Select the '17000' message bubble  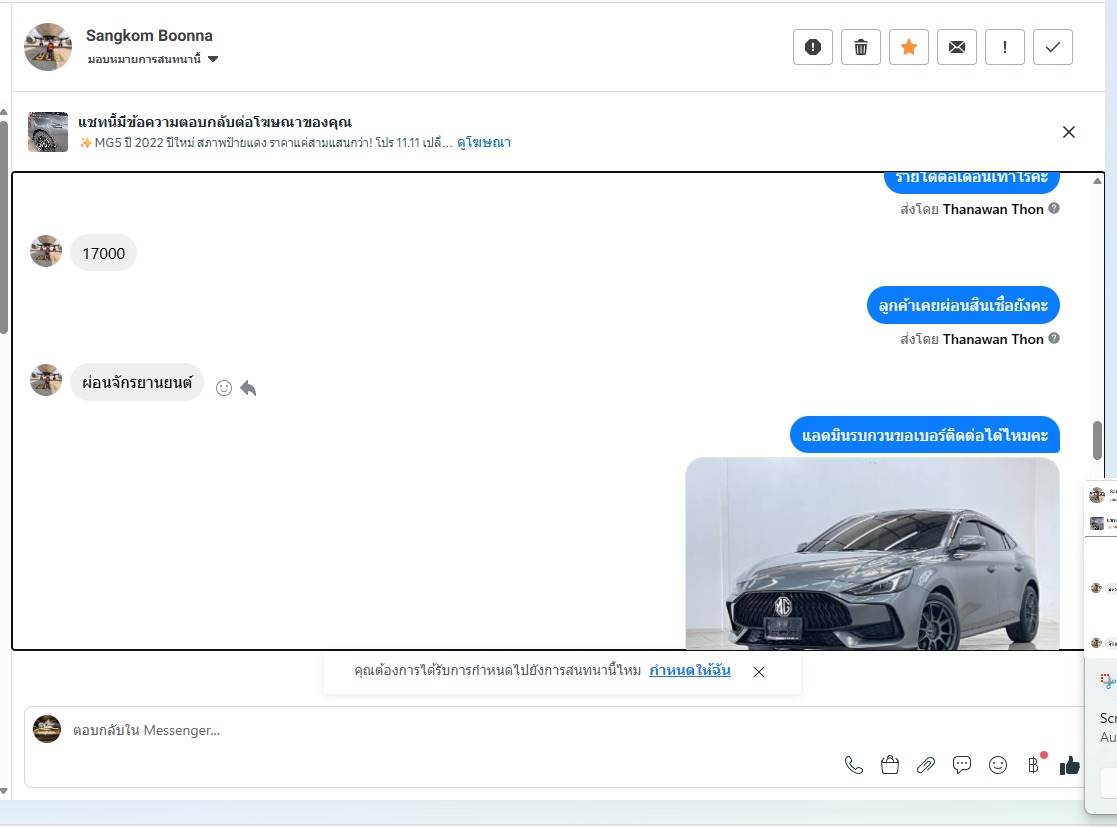coord(103,253)
